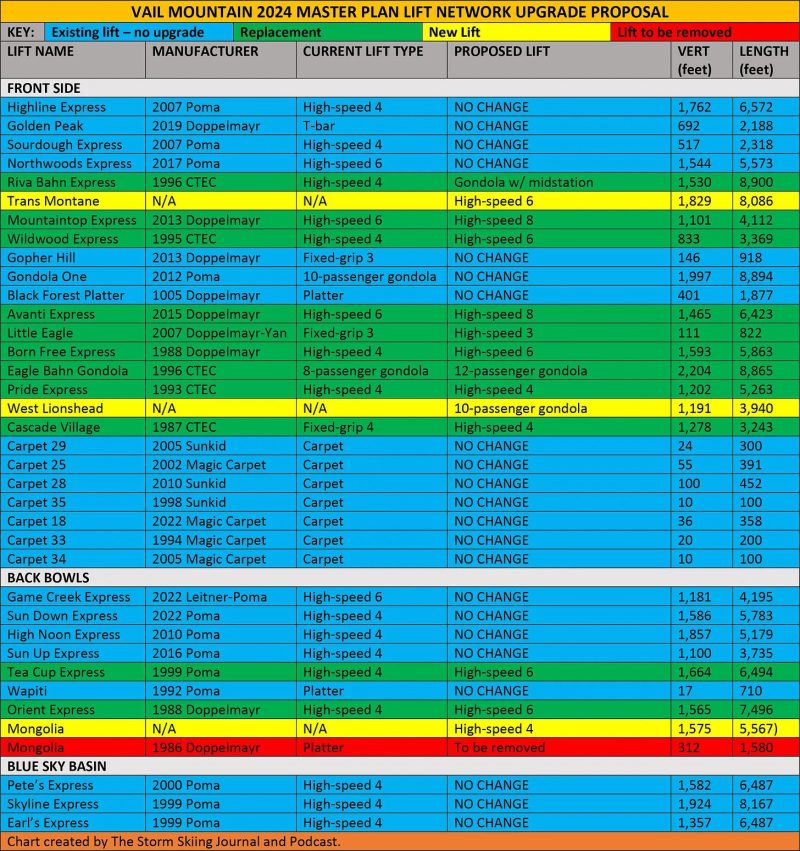Viewport: 800px width, 851px height.
Task: Select the 'West Lionshead' lift name
Action: tap(55, 408)
